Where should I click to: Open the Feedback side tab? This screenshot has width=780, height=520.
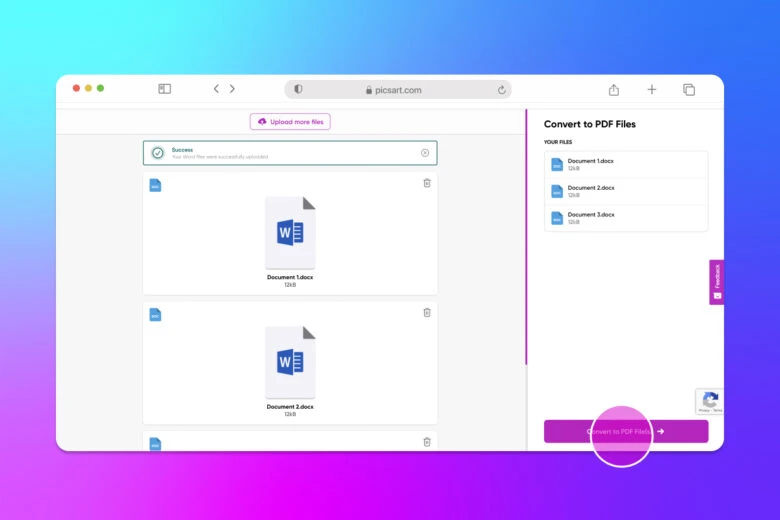coord(716,282)
